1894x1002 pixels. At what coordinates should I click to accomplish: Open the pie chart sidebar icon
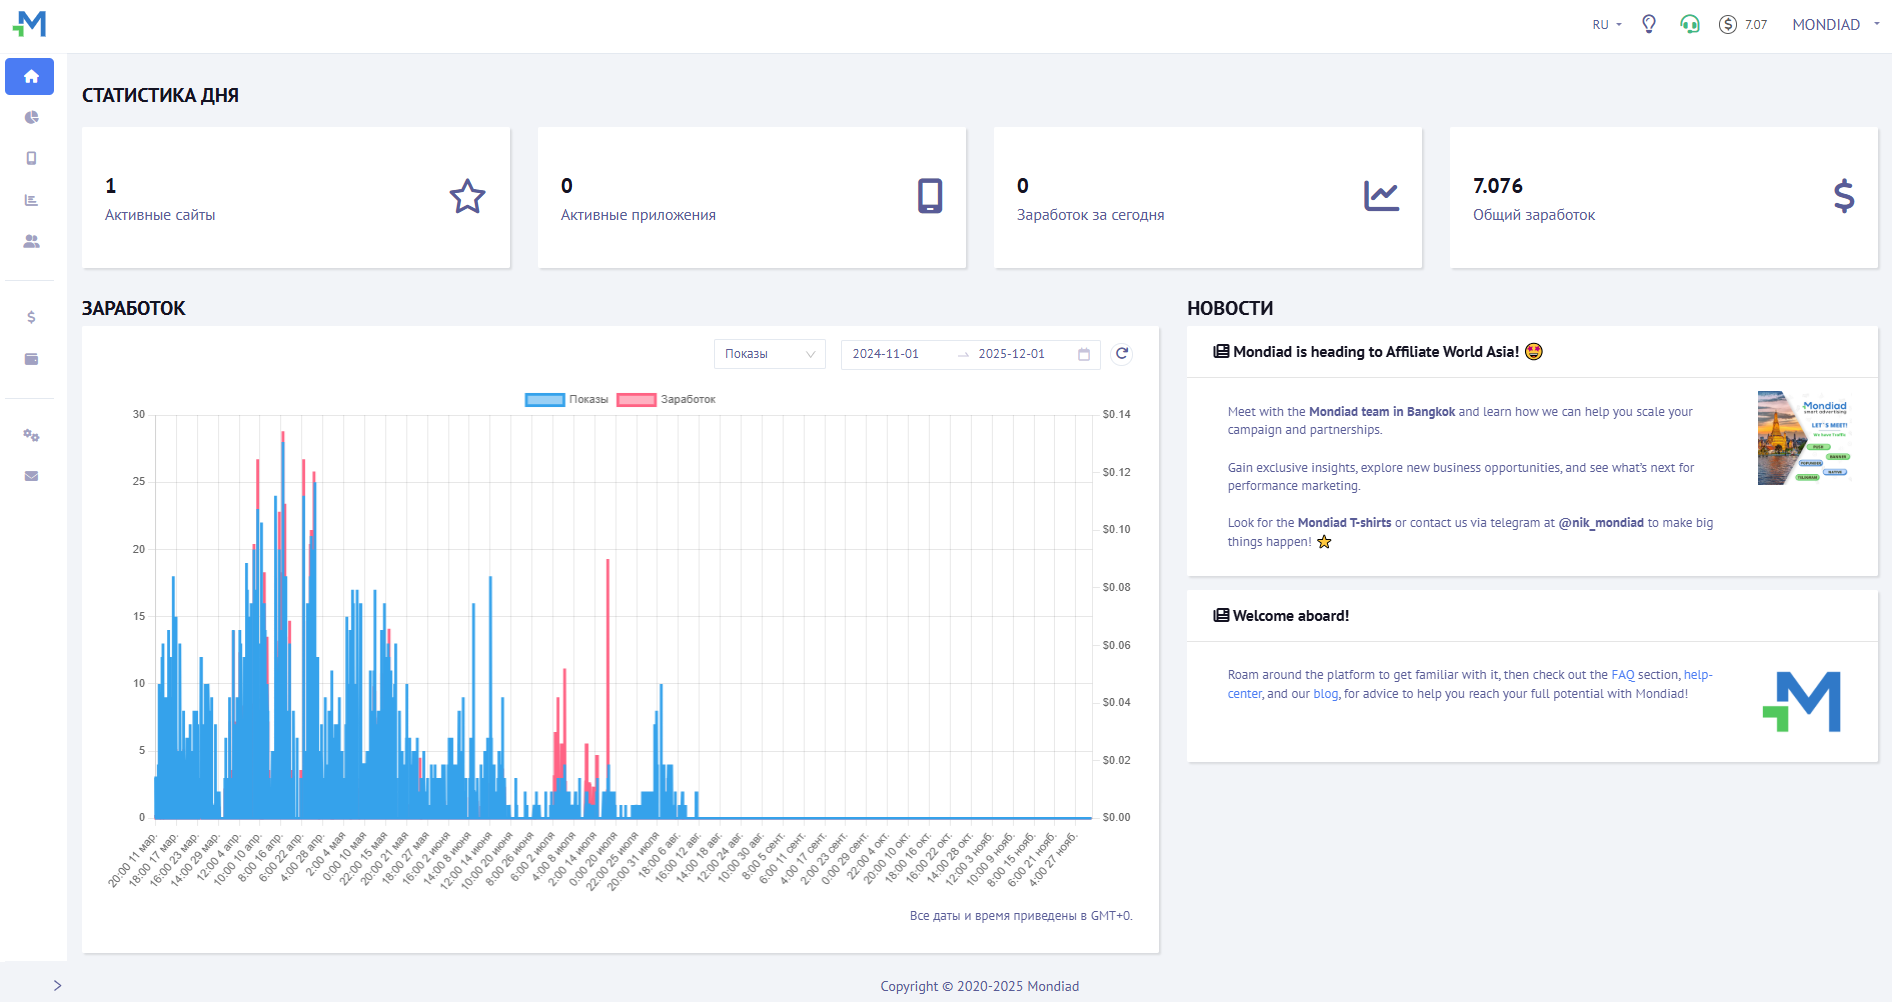point(31,117)
